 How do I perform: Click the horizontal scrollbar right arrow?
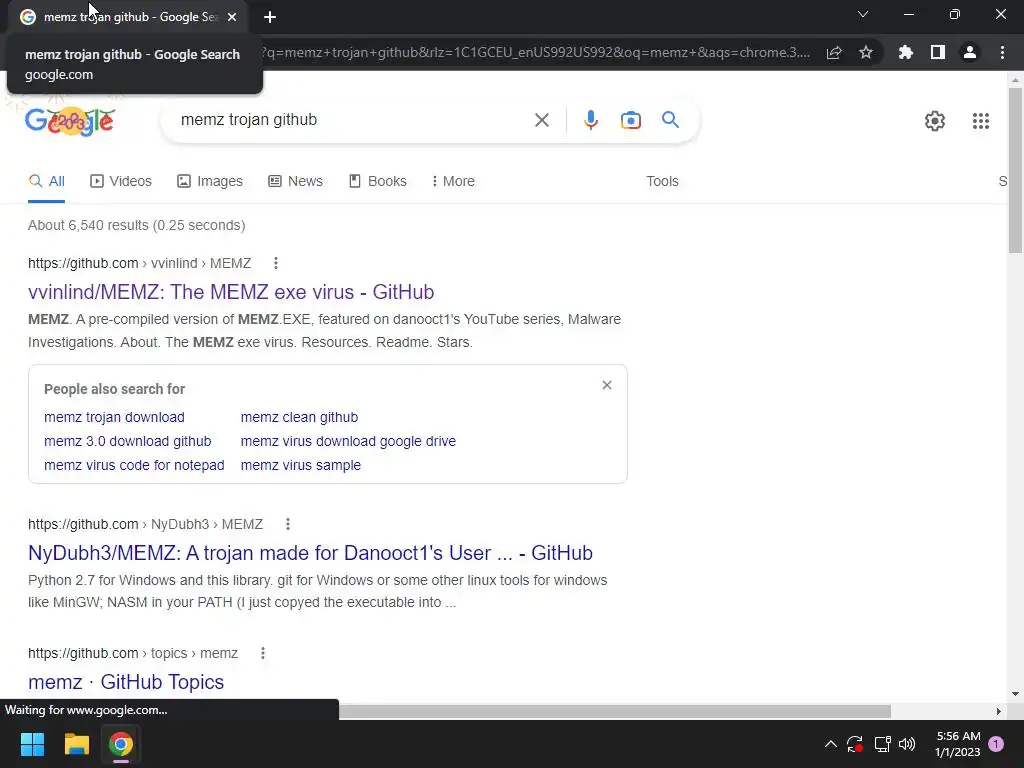(x=998, y=711)
